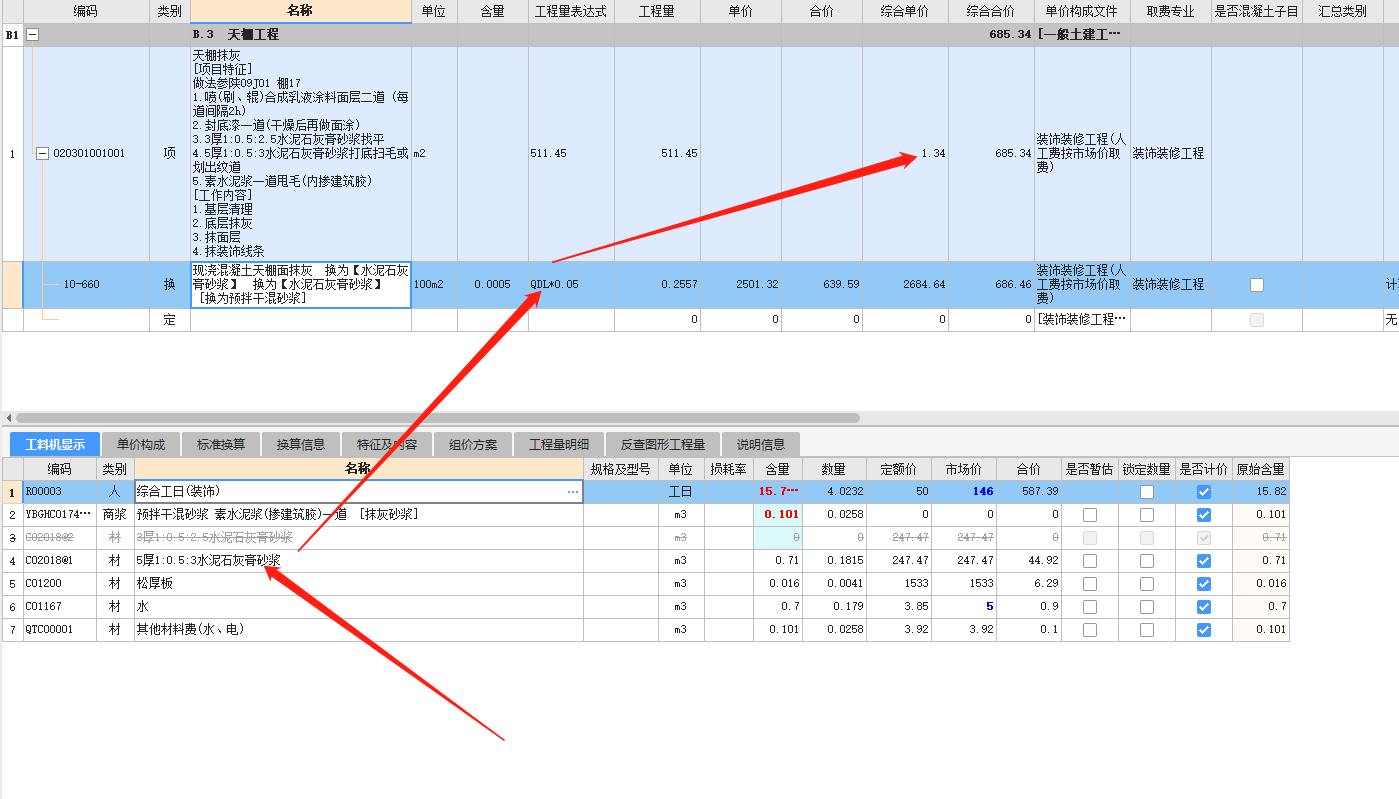Click the 1.34 comprehensive unit price cell
This screenshot has height=799, width=1399.
(905, 154)
